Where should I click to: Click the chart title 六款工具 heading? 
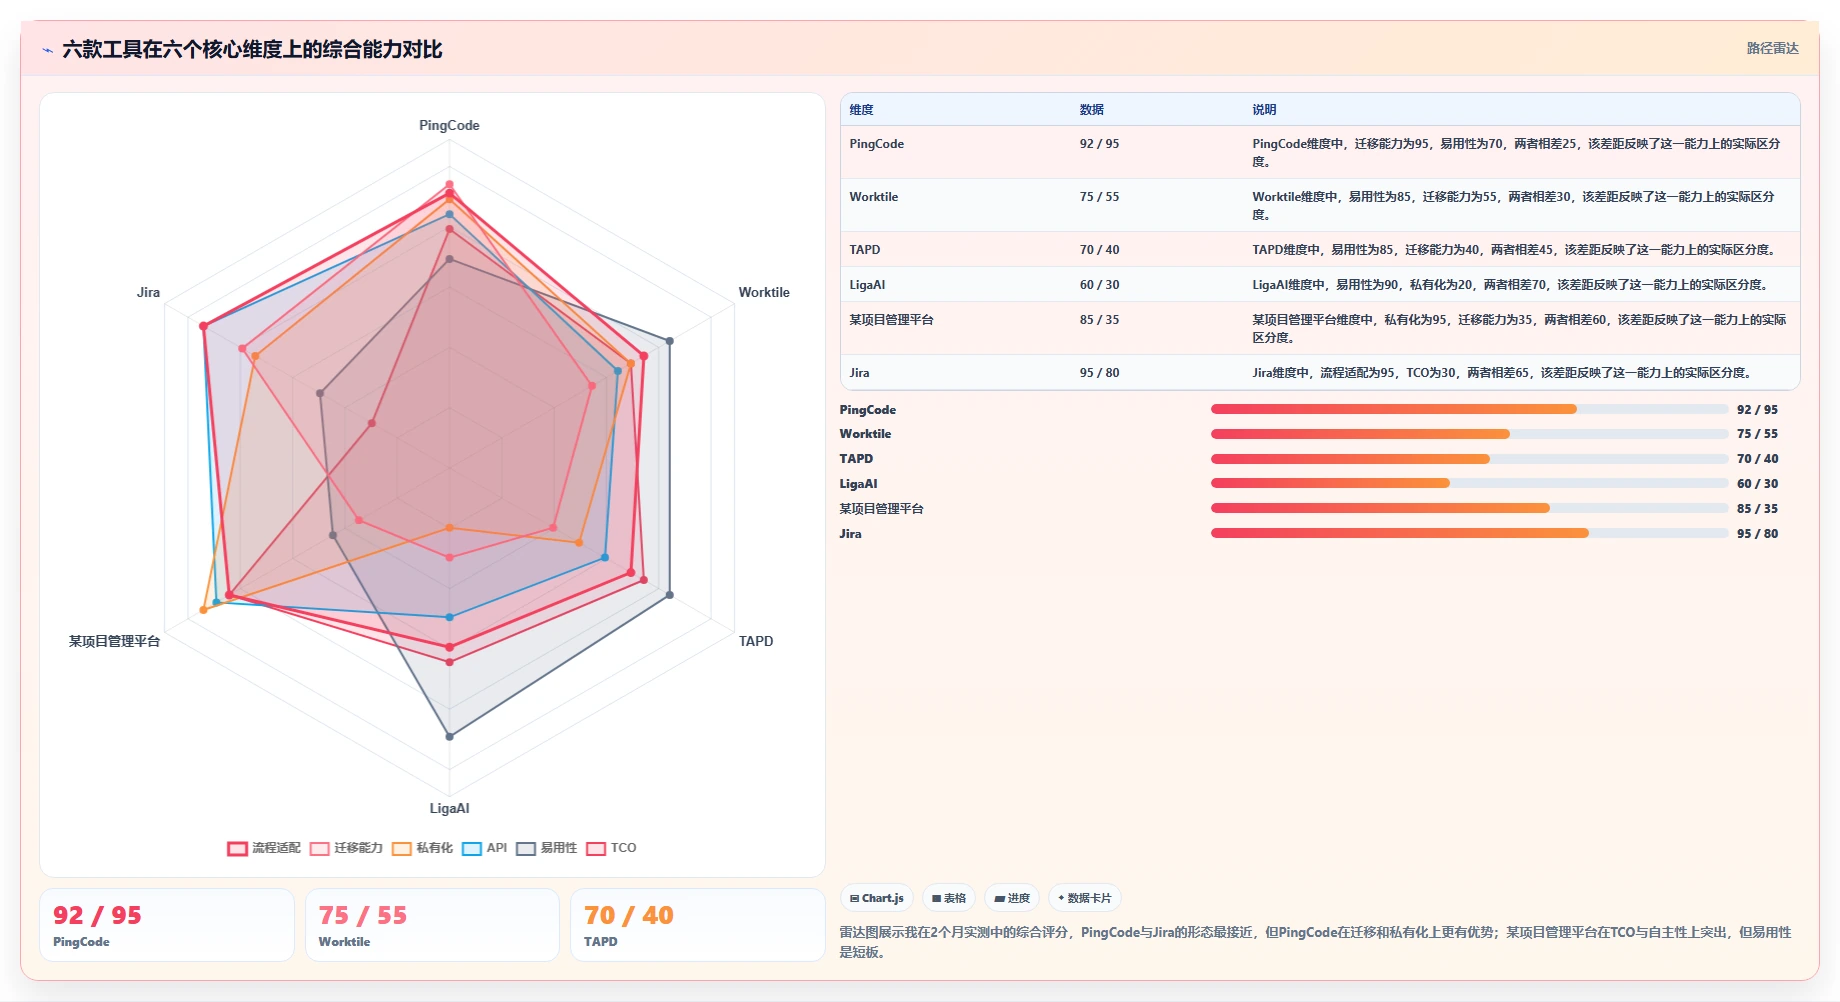[x=252, y=50]
